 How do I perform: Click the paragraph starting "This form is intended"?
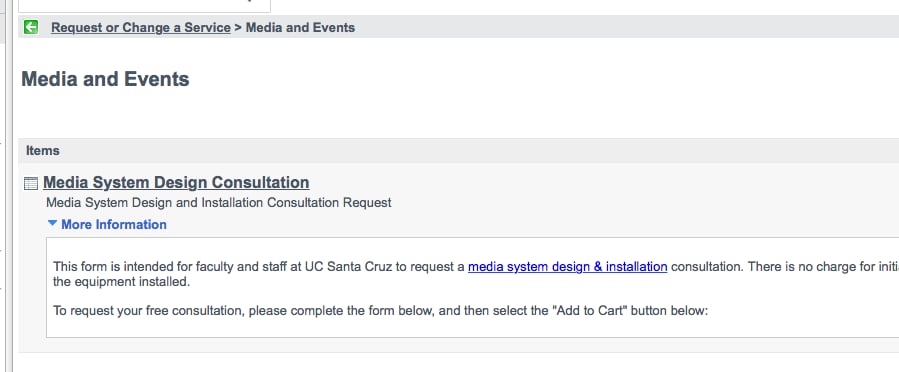tap(476, 274)
